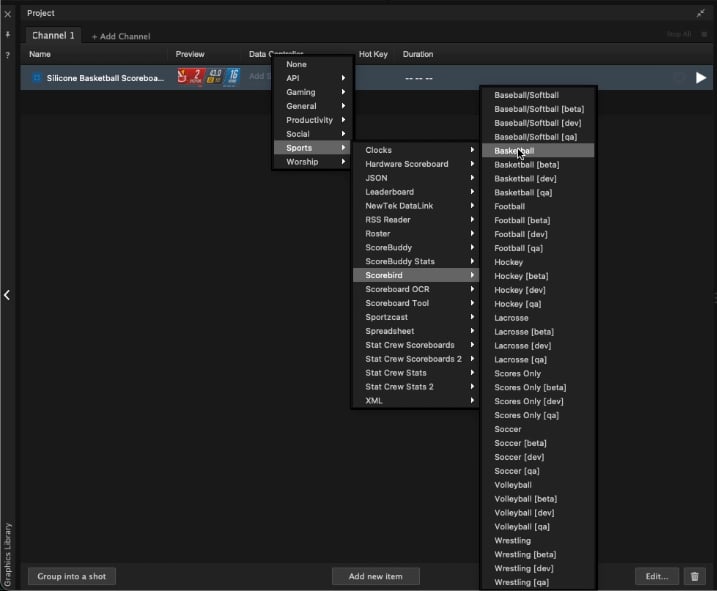
Task: Click the Add Channel link
Action: pyautogui.click(x=121, y=36)
